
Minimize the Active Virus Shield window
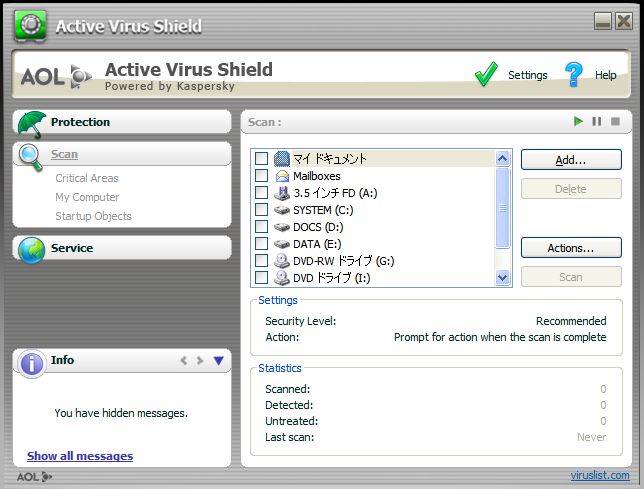click(x=603, y=21)
